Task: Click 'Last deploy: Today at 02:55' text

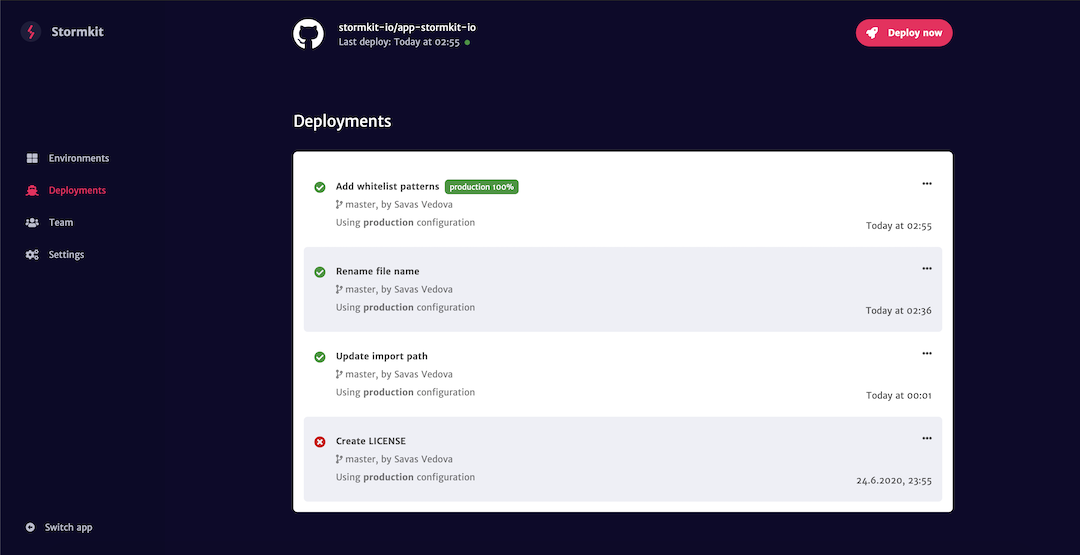Action: (x=399, y=42)
